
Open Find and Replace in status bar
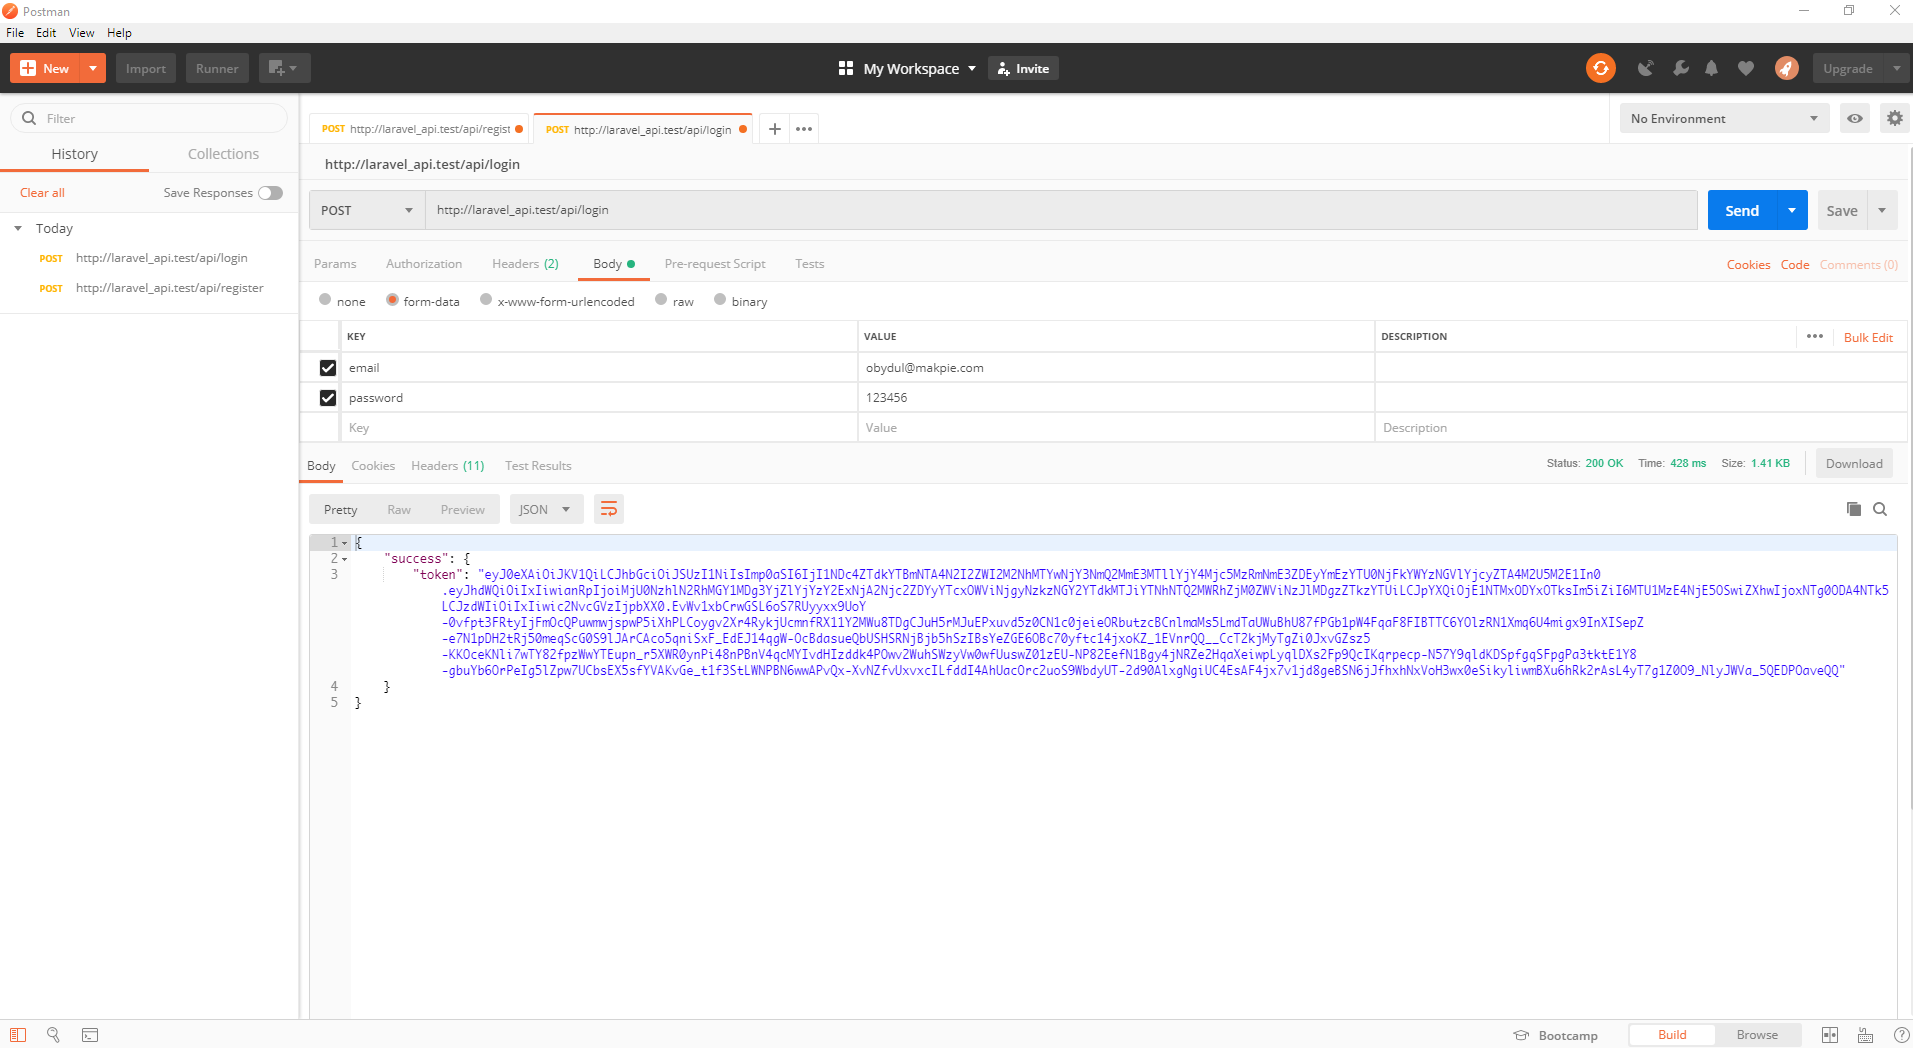coord(53,1035)
